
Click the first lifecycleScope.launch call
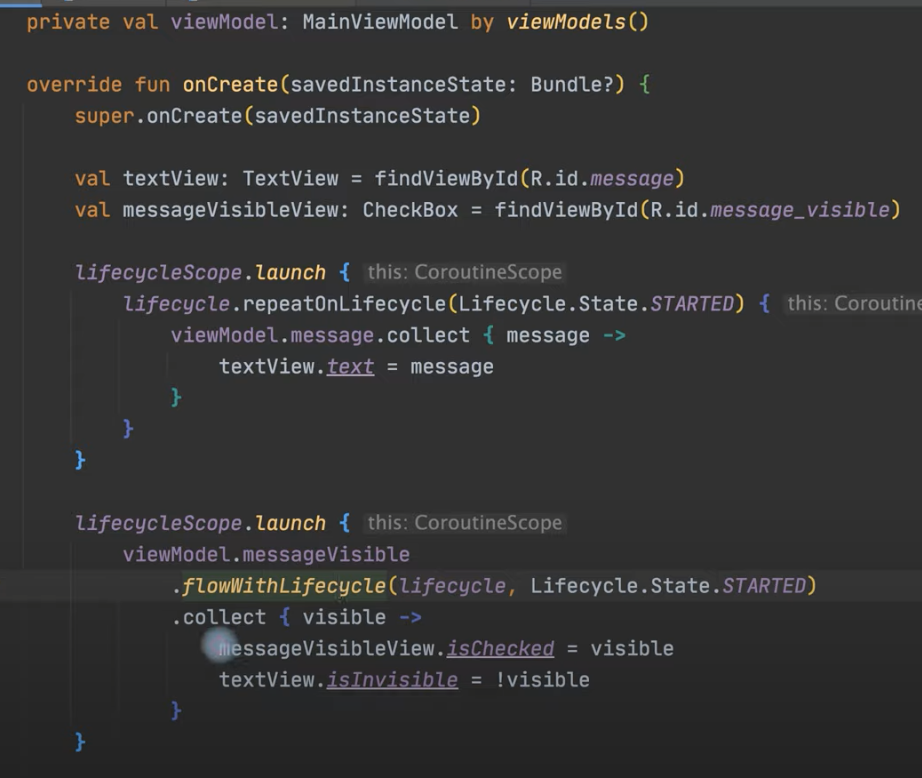click(200, 272)
